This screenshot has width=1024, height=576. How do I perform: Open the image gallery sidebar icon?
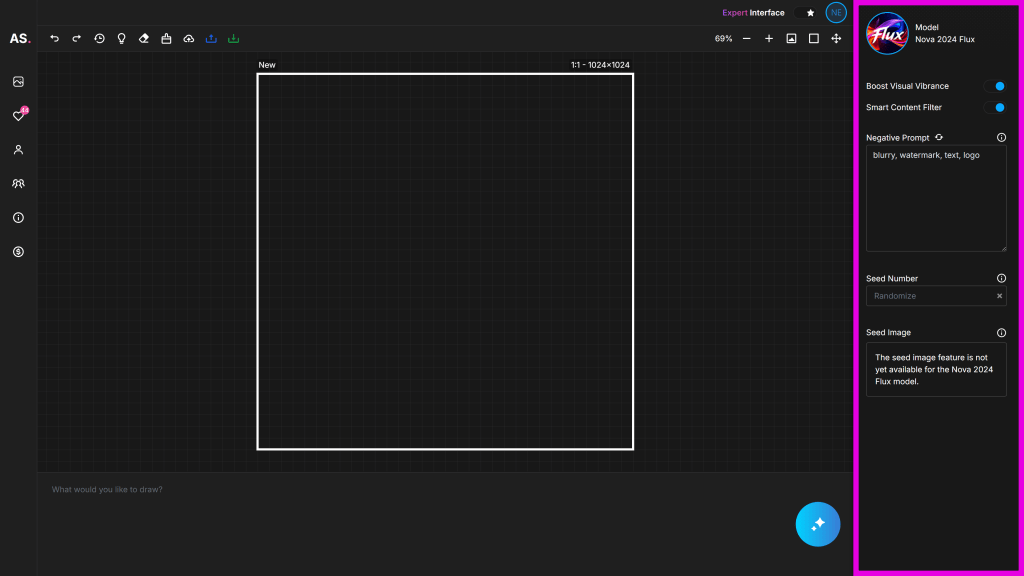[x=18, y=82]
